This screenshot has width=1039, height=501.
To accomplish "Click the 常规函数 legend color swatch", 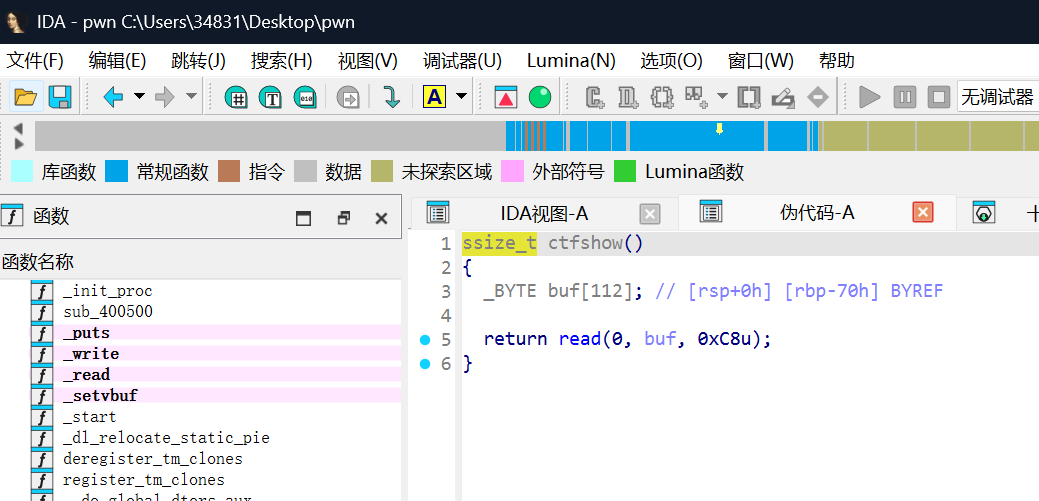I will (x=117, y=172).
